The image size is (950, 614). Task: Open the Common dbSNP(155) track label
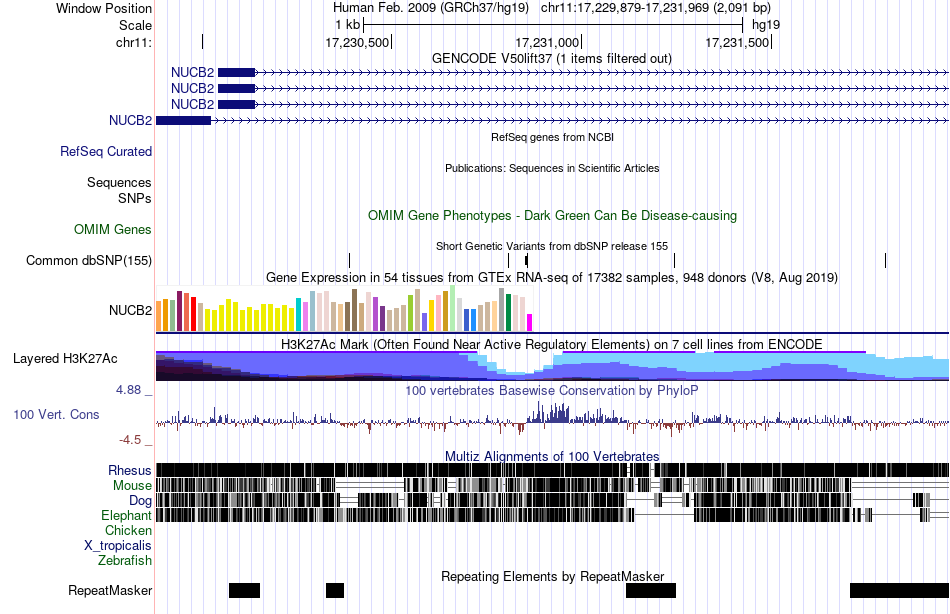(89, 261)
